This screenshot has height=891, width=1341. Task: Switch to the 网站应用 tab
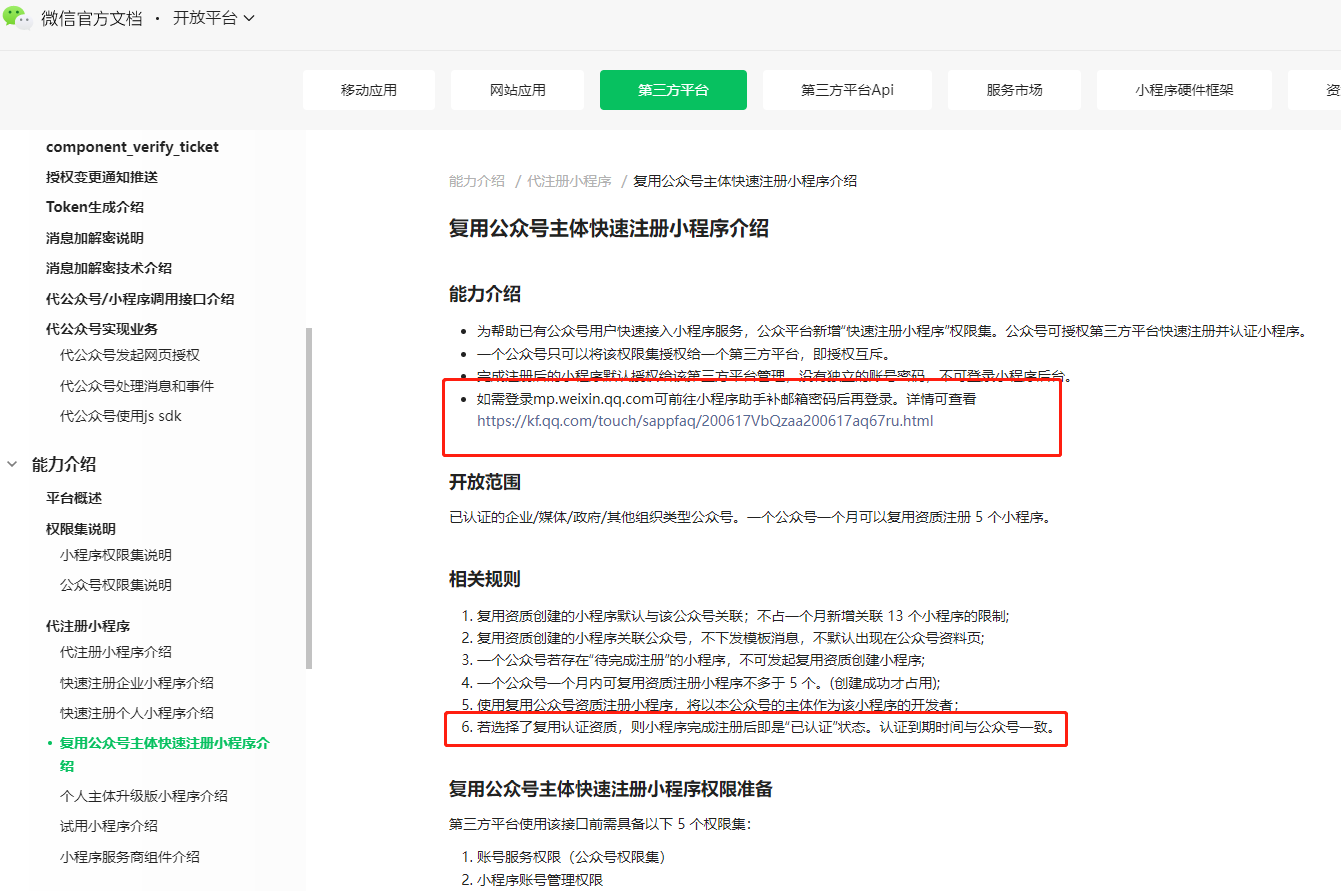click(518, 90)
